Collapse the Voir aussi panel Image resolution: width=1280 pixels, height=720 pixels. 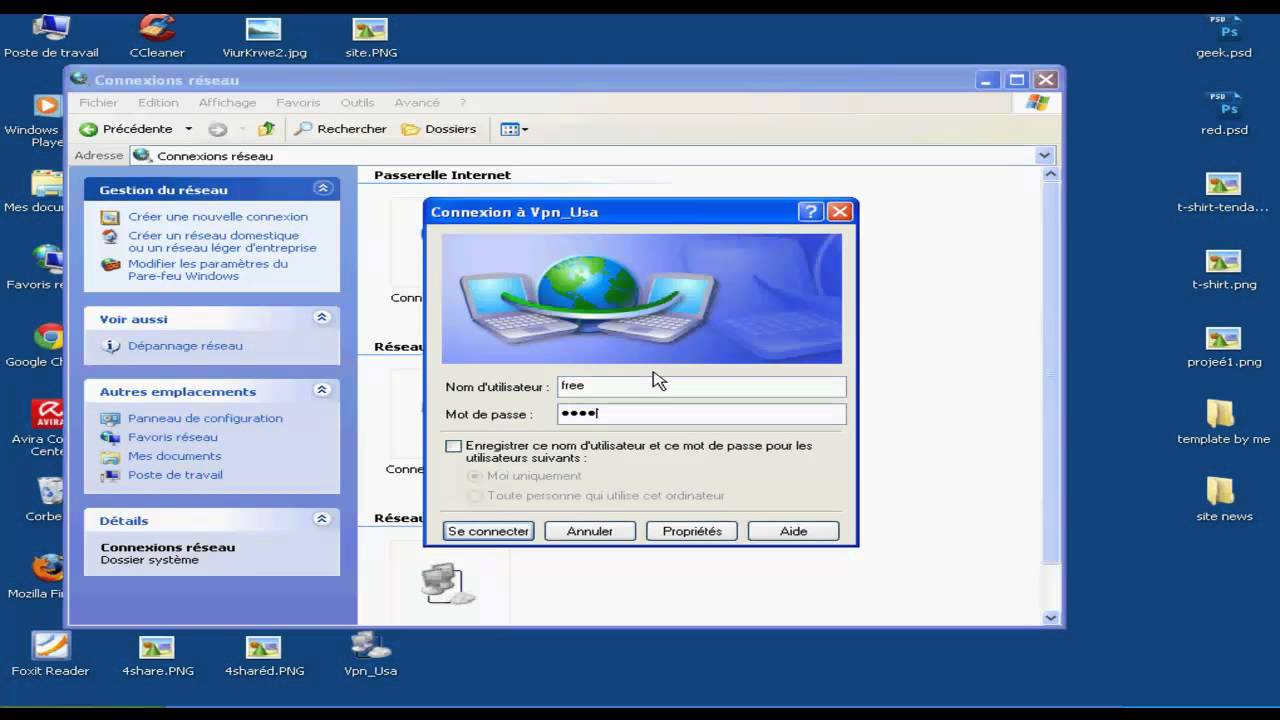pyautogui.click(x=322, y=318)
